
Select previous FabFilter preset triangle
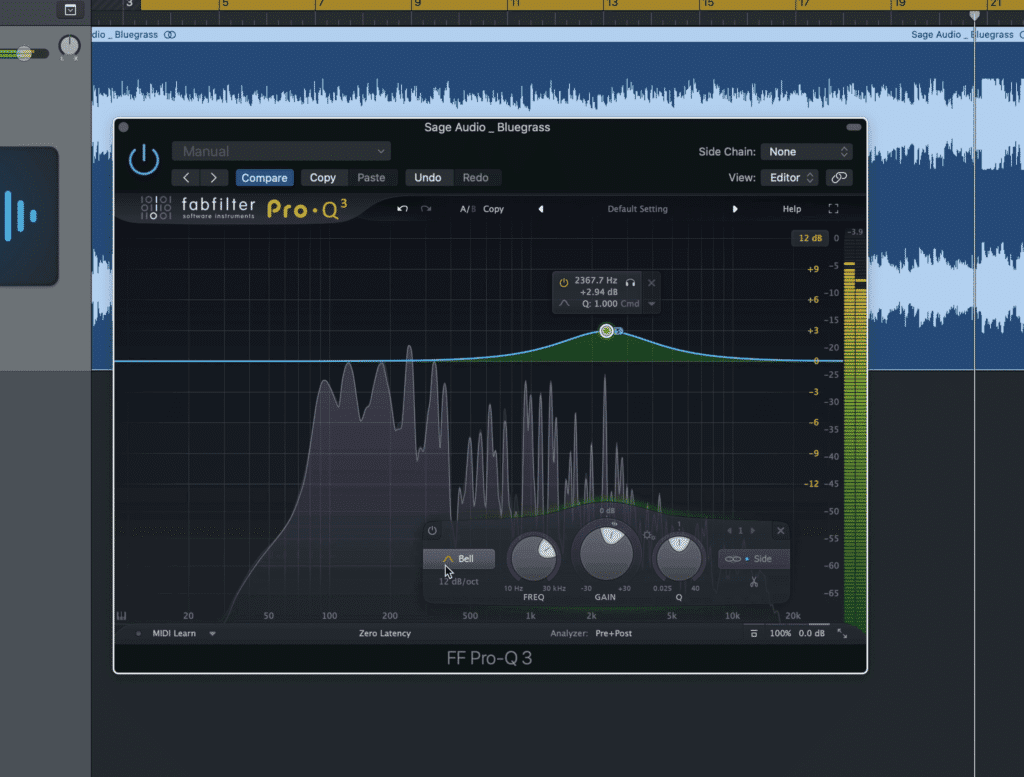click(541, 209)
